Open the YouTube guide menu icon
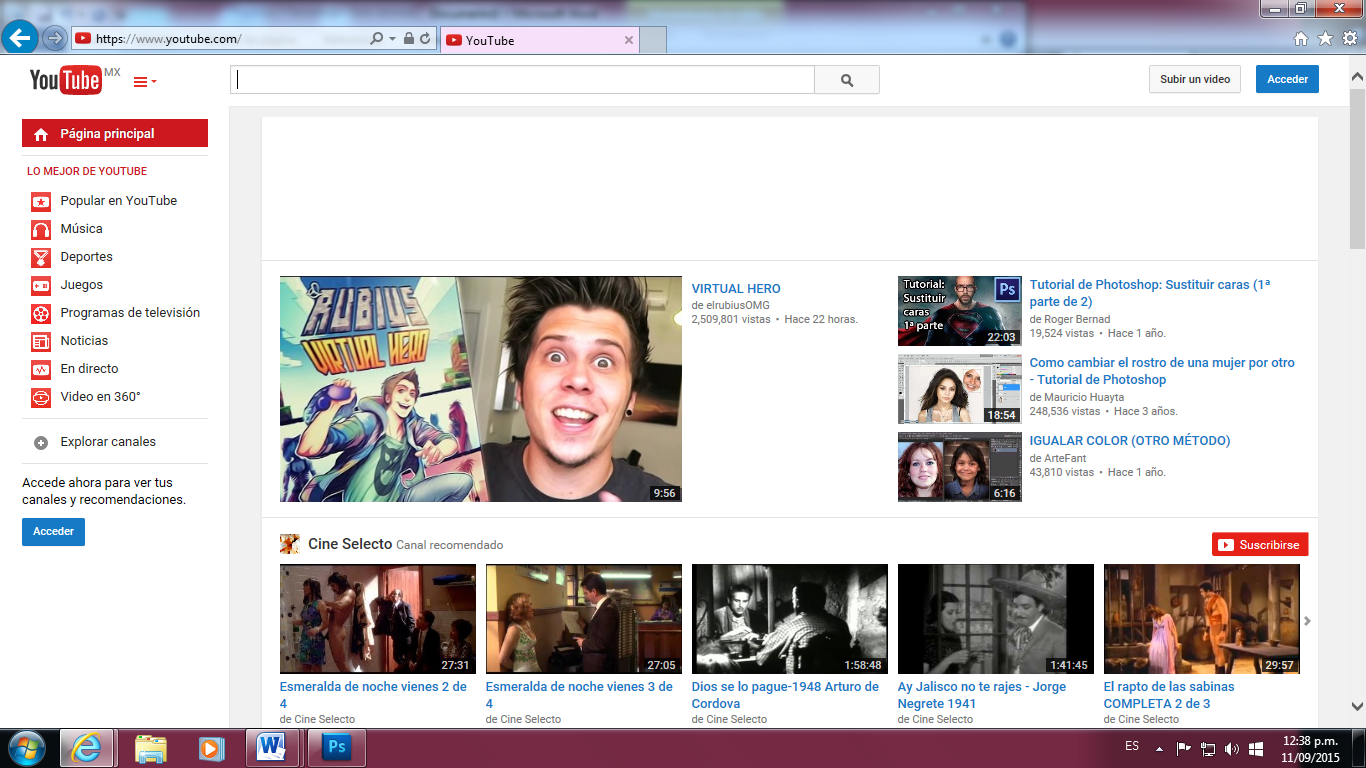 tap(144, 82)
